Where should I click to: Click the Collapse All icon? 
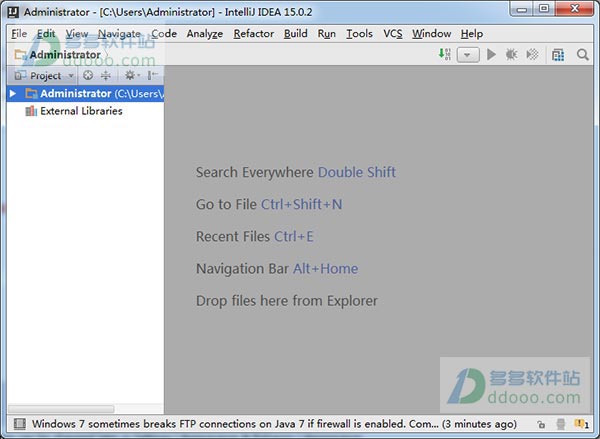(106, 75)
